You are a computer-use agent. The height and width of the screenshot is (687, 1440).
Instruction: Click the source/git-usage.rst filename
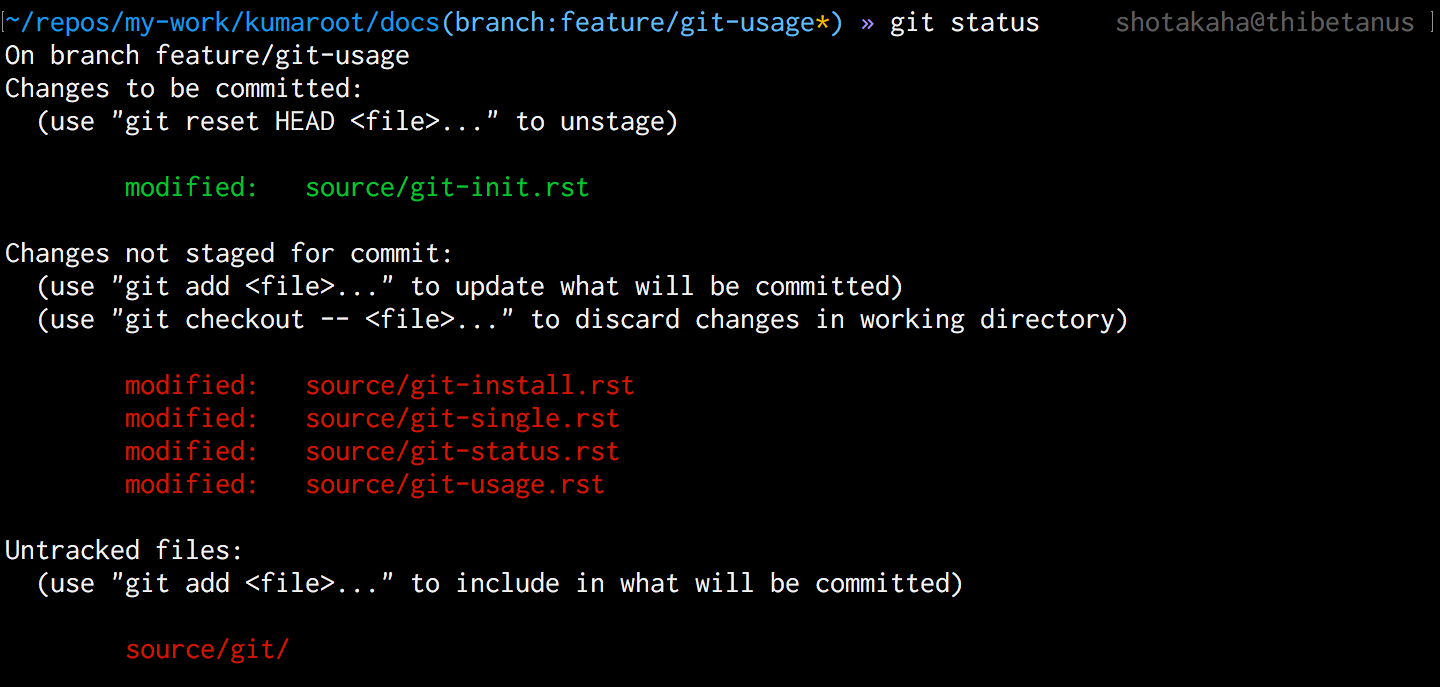click(455, 485)
